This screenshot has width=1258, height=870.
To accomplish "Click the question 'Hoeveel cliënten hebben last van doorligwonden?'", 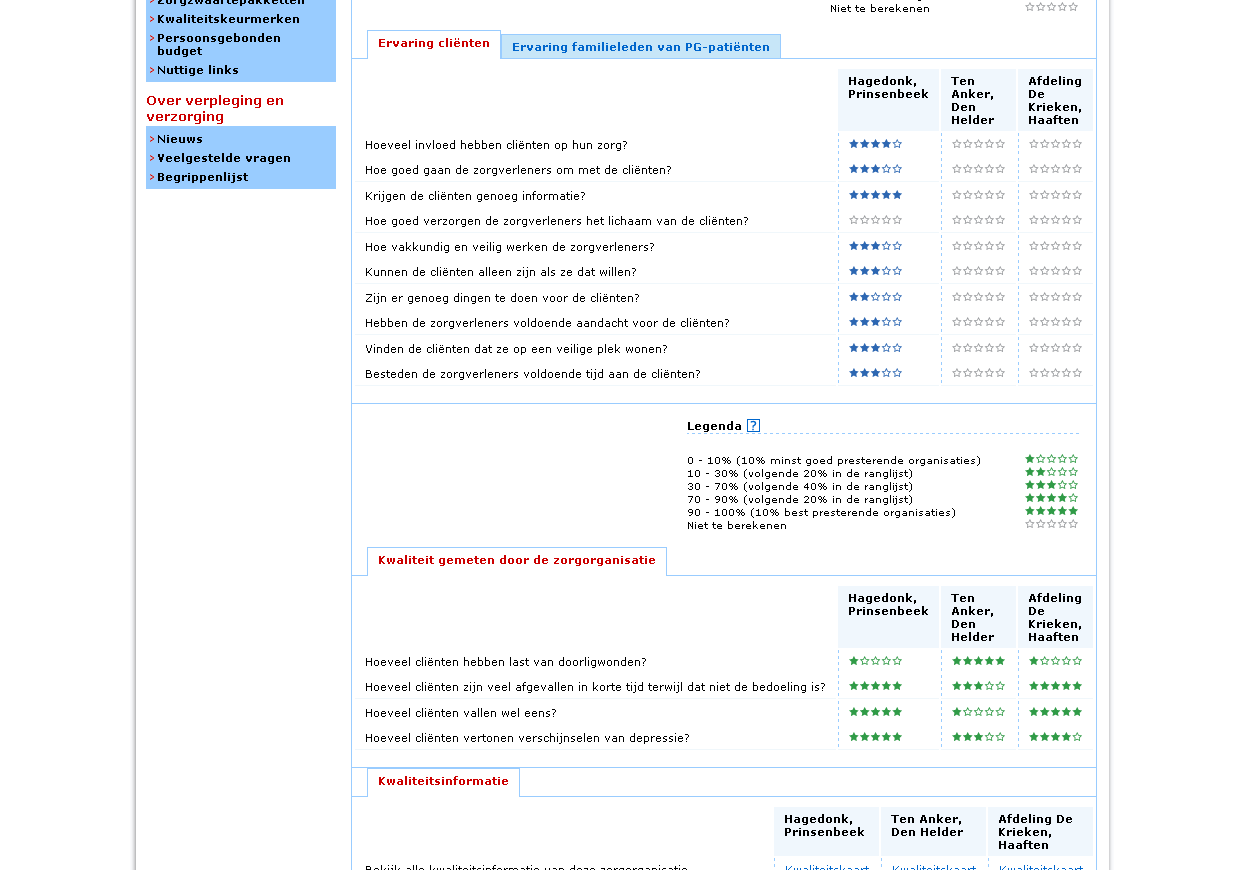I will [x=506, y=662].
